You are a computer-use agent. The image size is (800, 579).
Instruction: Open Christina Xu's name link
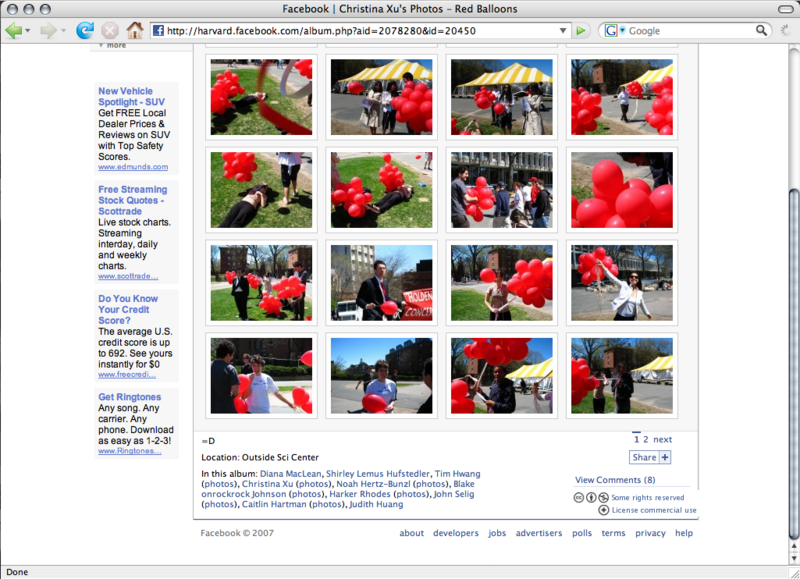[x=267, y=484]
